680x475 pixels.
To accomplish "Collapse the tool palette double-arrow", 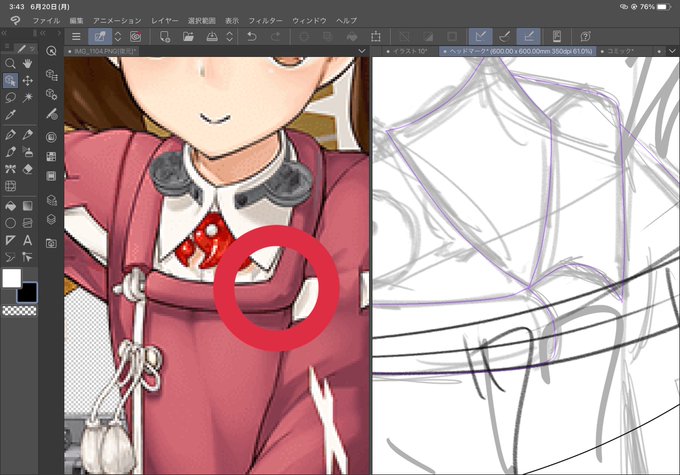I will coord(4,33).
